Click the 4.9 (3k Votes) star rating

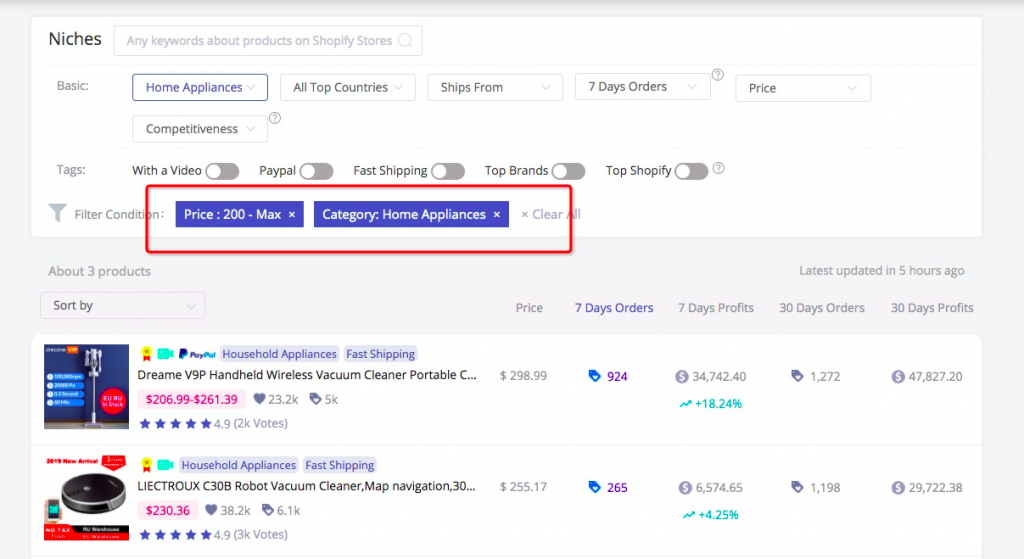click(214, 534)
